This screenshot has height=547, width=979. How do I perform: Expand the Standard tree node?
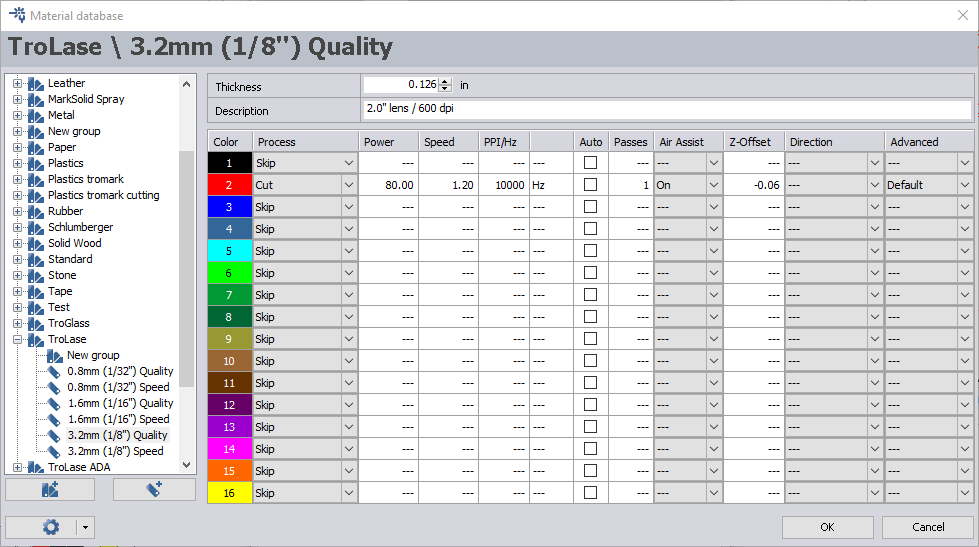pyautogui.click(x=17, y=260)
